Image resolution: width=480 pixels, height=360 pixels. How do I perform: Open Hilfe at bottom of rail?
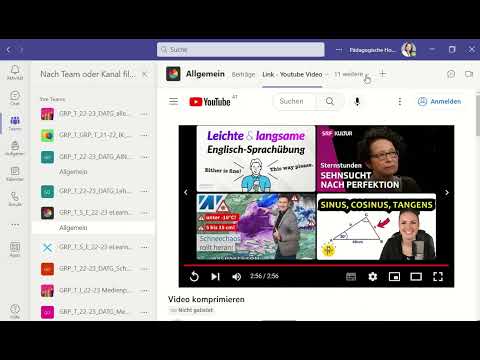tap(15, 311)
